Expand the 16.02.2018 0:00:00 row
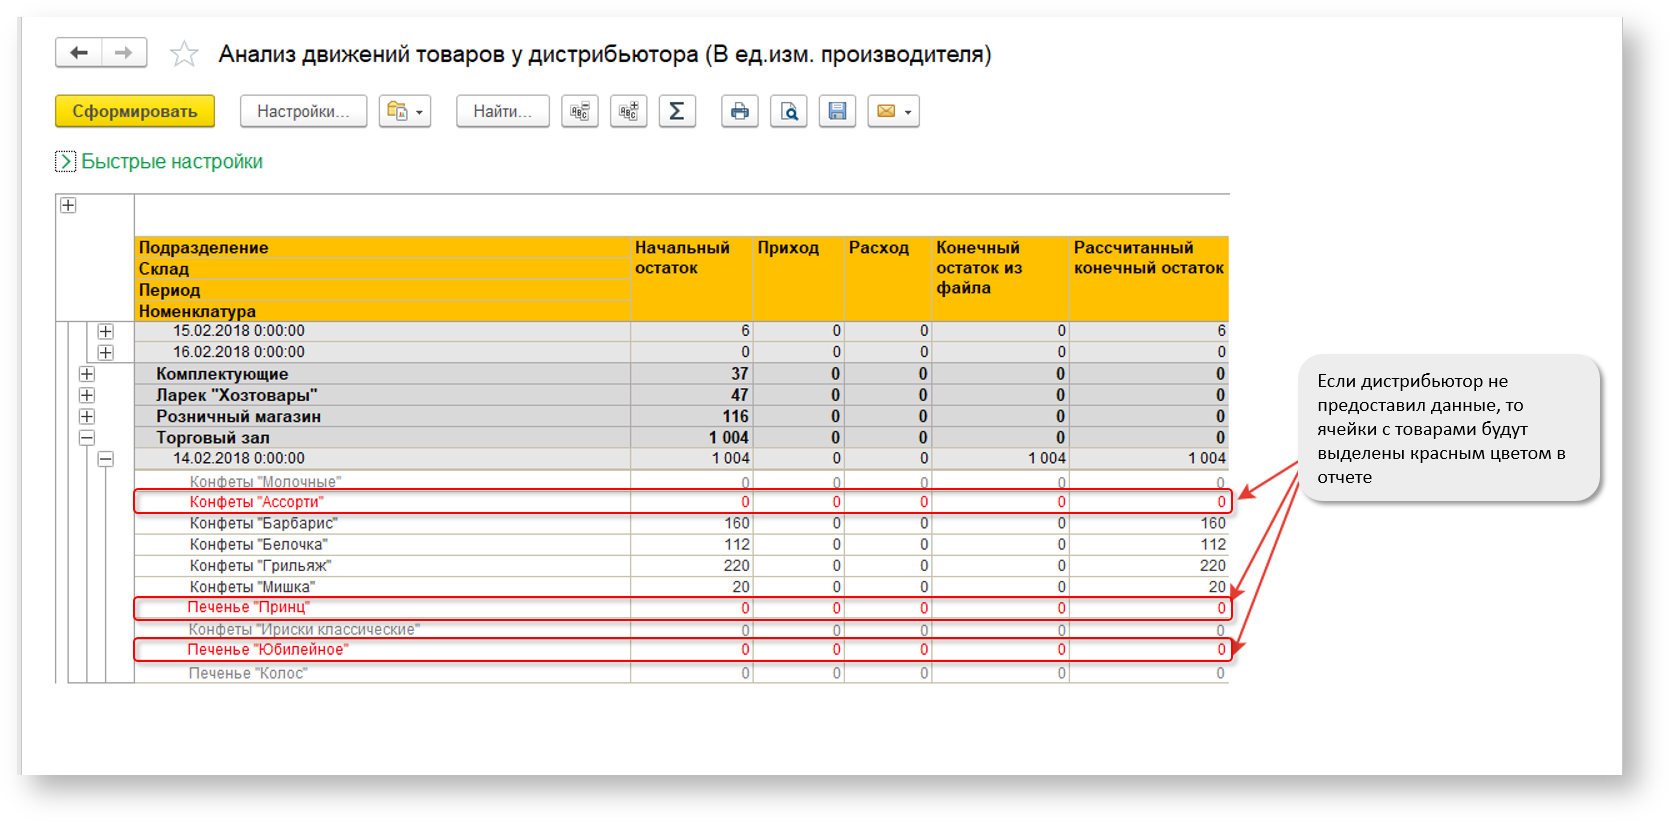 (x=106, y=352)
